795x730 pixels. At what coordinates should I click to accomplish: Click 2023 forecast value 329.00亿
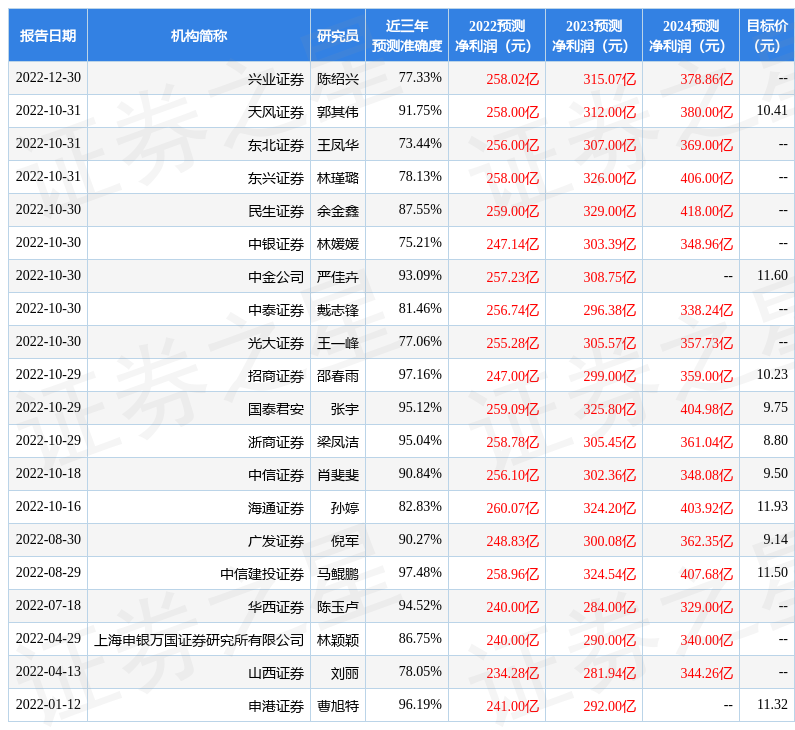pyautogui.click(x=609, y=211)
